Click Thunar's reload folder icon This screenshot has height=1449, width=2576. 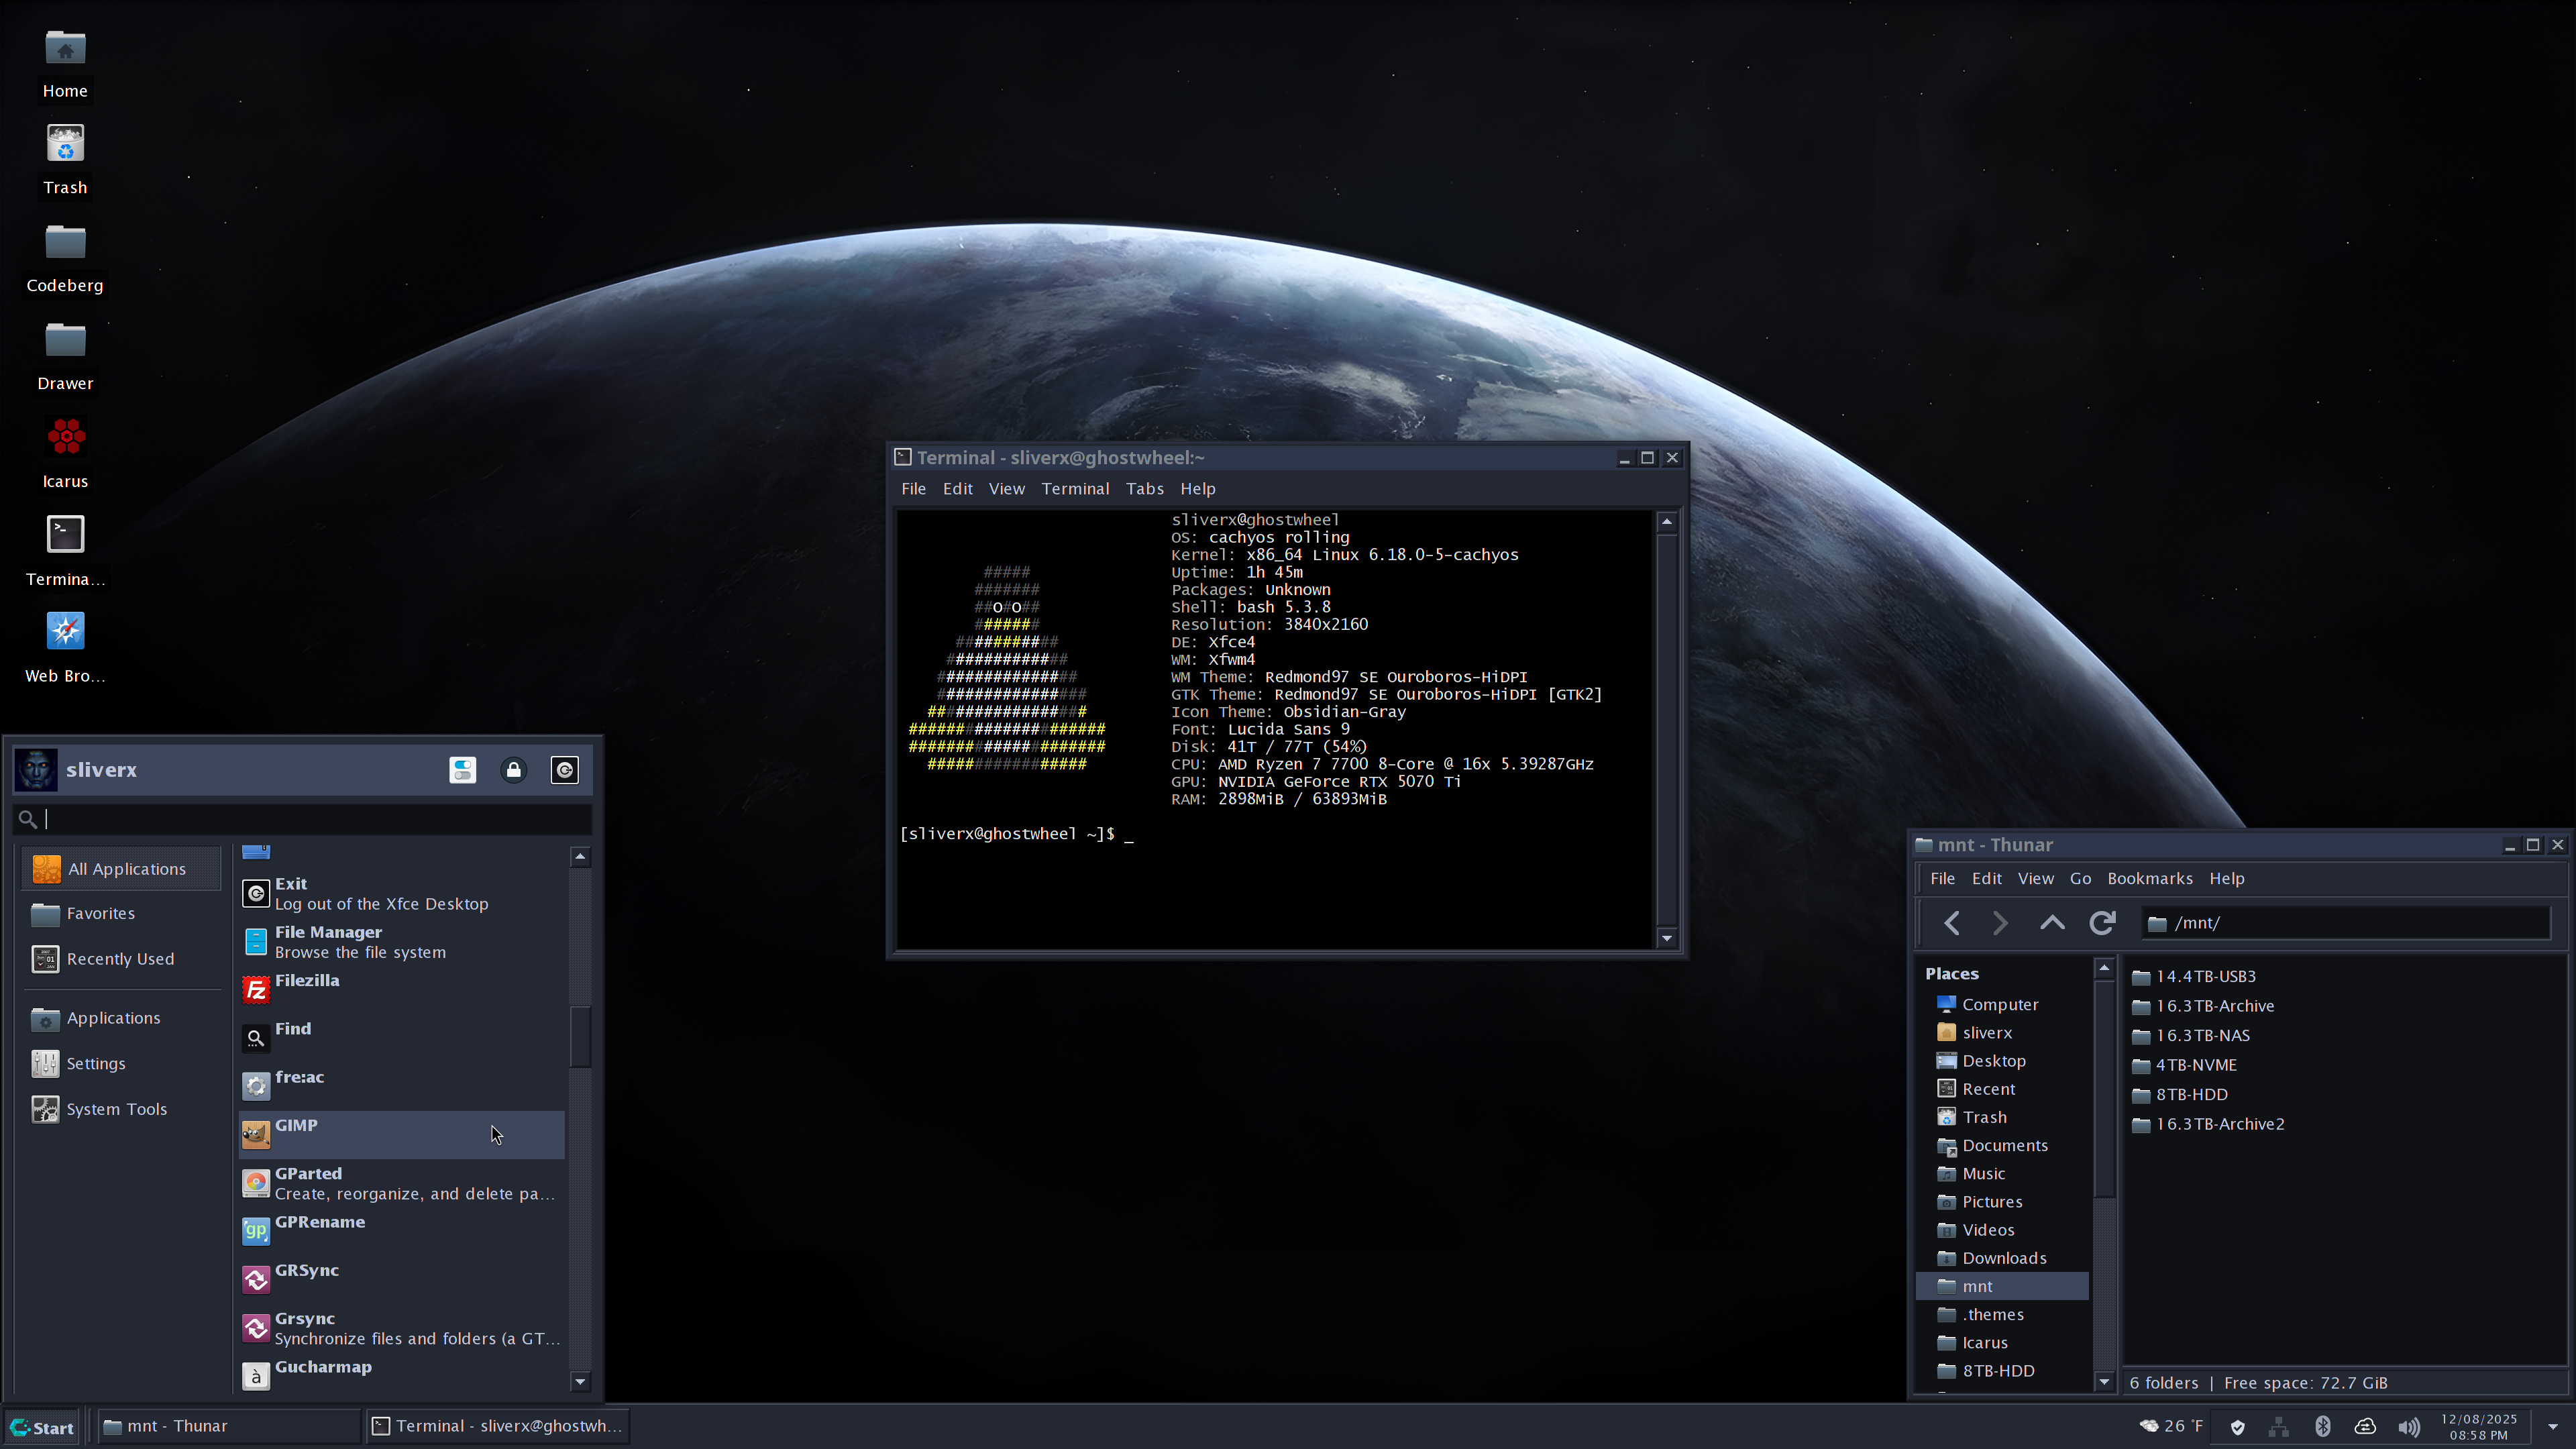(2102, 923)
